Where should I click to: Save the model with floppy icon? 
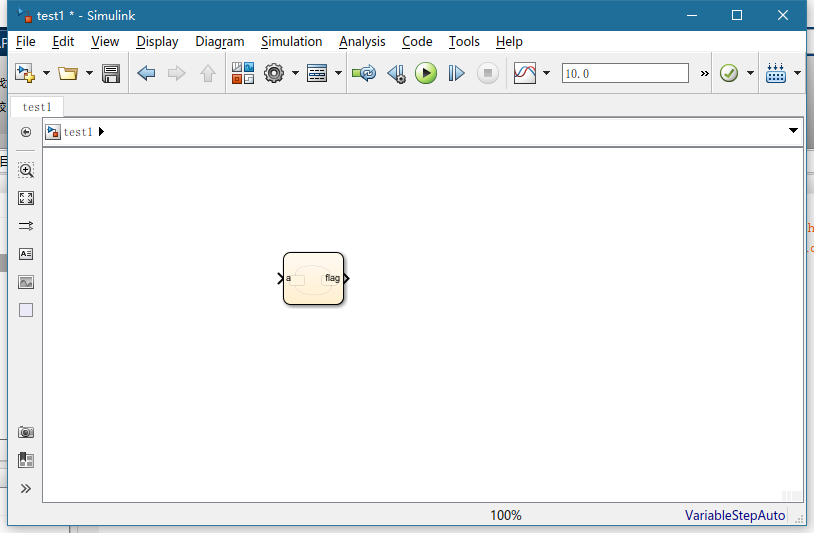[111, 73]
